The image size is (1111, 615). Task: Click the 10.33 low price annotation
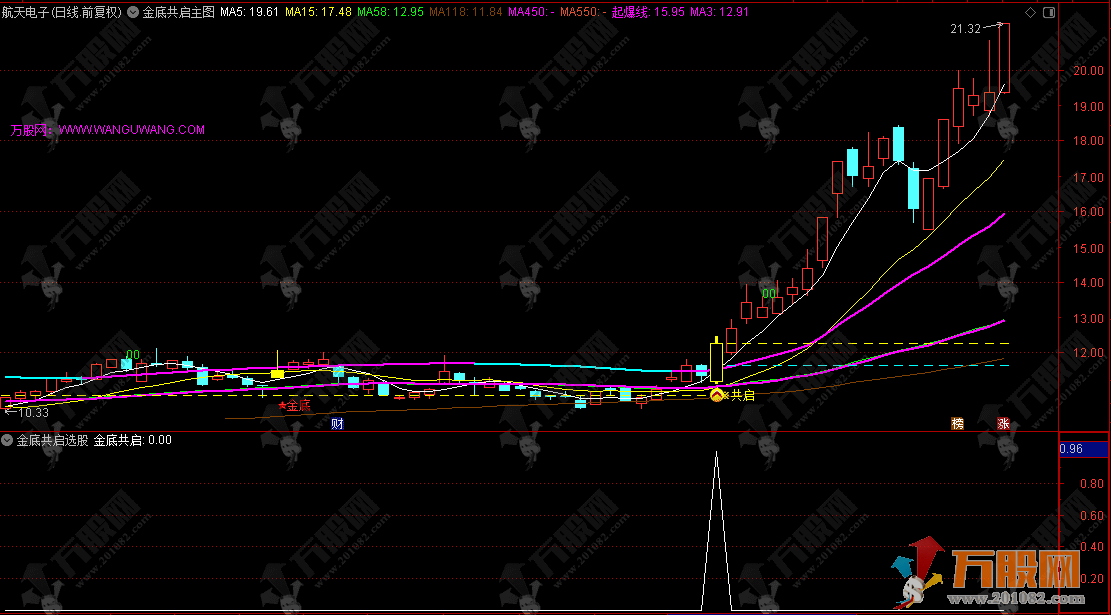point(32,412)
